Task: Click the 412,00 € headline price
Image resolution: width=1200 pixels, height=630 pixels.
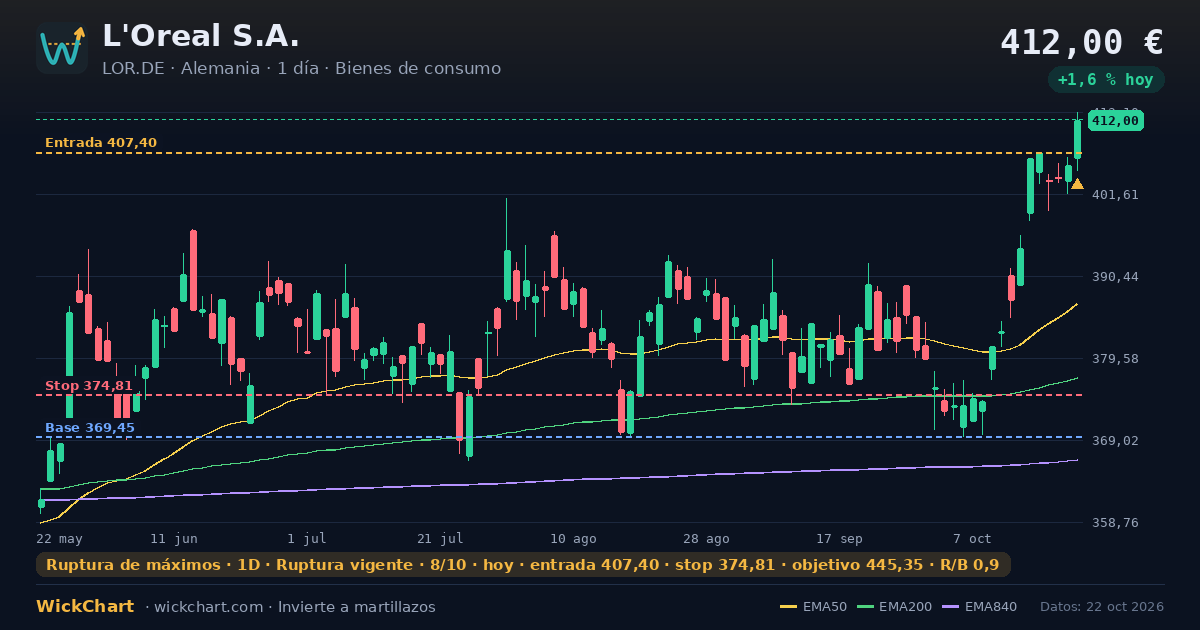Action: pyautogui.click(x=1082, y=42)
